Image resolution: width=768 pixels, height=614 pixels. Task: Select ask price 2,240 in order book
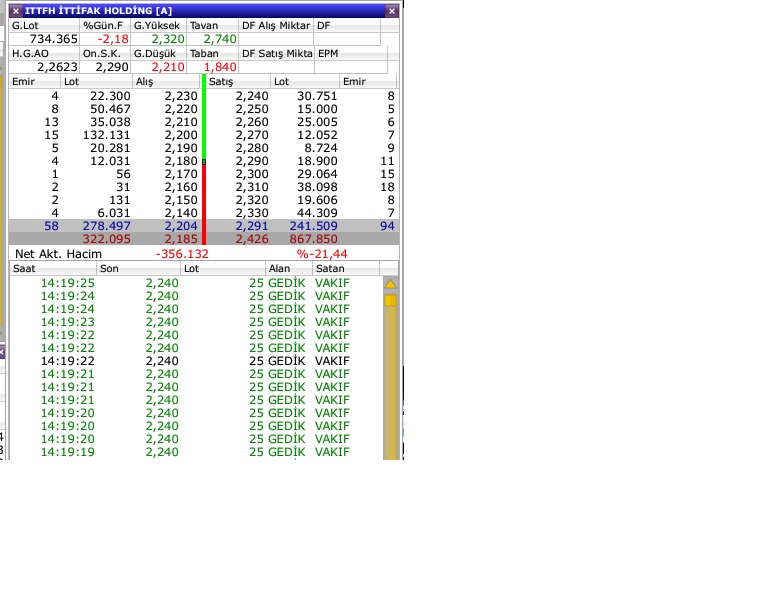pos(252,96)
